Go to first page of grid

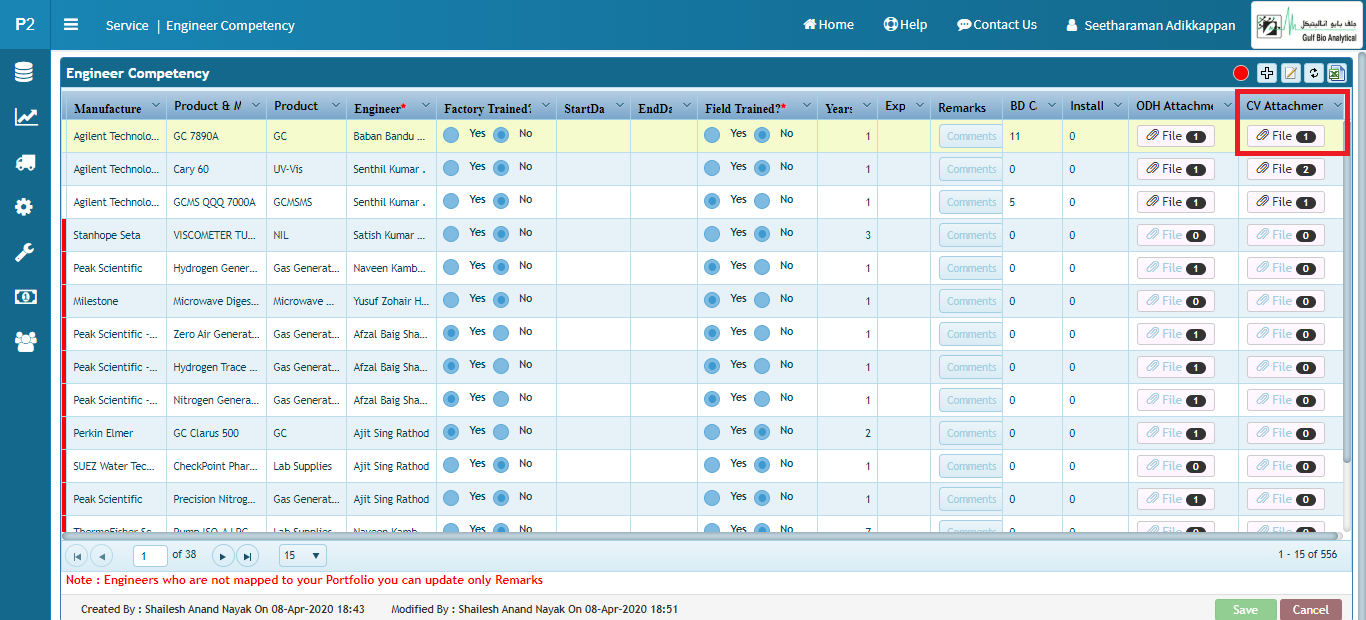pos(76,555)
